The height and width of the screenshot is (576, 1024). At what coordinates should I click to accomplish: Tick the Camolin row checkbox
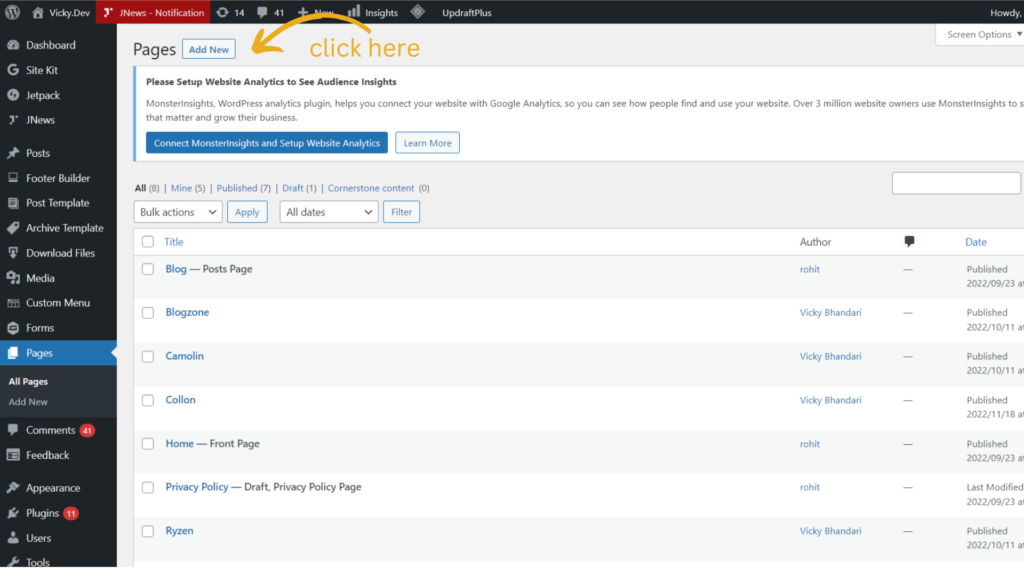tap(148, 357)
